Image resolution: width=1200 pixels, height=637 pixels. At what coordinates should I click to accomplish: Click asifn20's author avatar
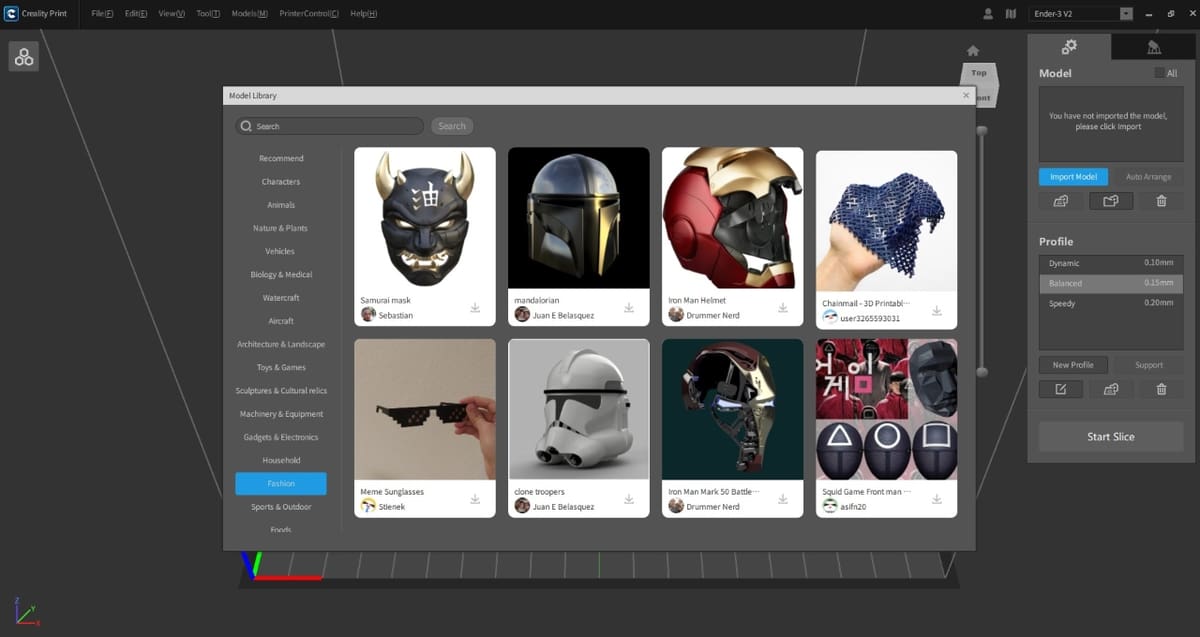[829, 506]
